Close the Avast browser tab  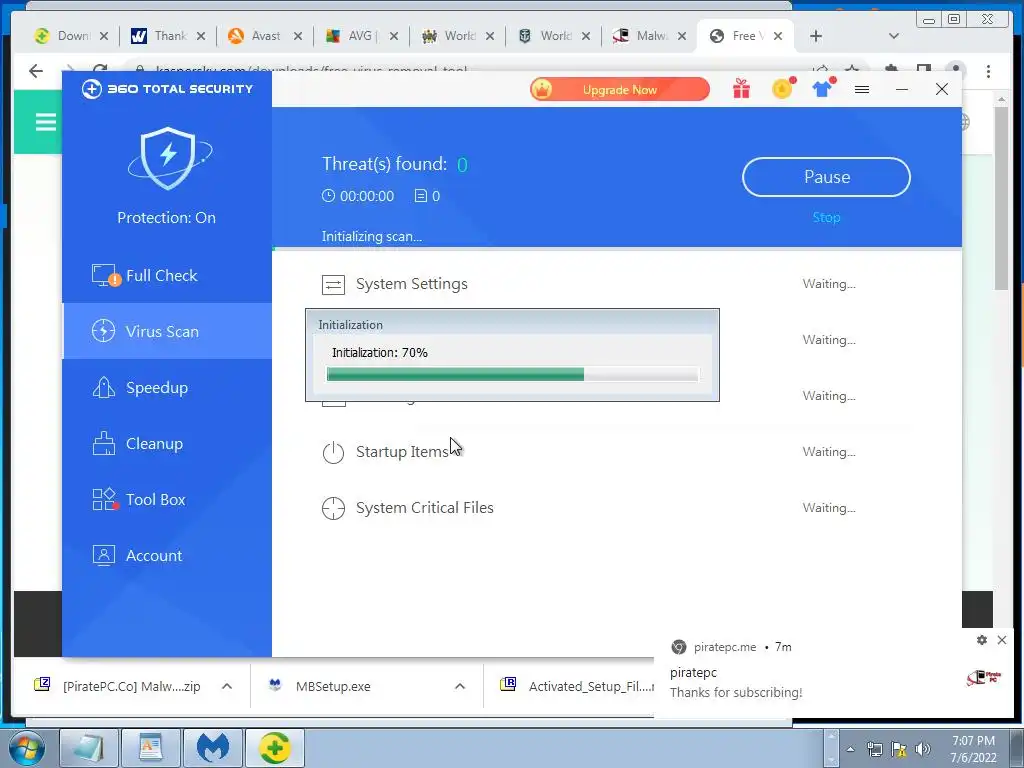pos(298,37)
